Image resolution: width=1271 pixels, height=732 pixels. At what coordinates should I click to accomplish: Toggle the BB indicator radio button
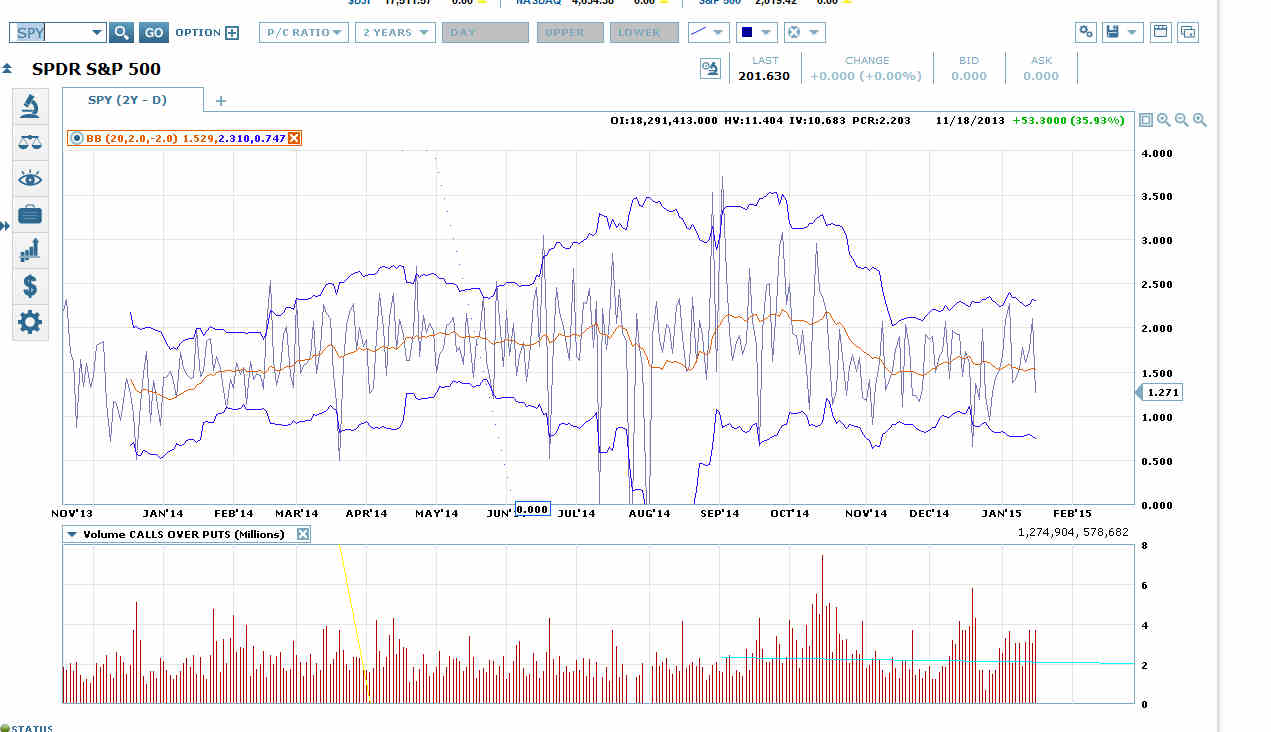[x=77, y=138]
